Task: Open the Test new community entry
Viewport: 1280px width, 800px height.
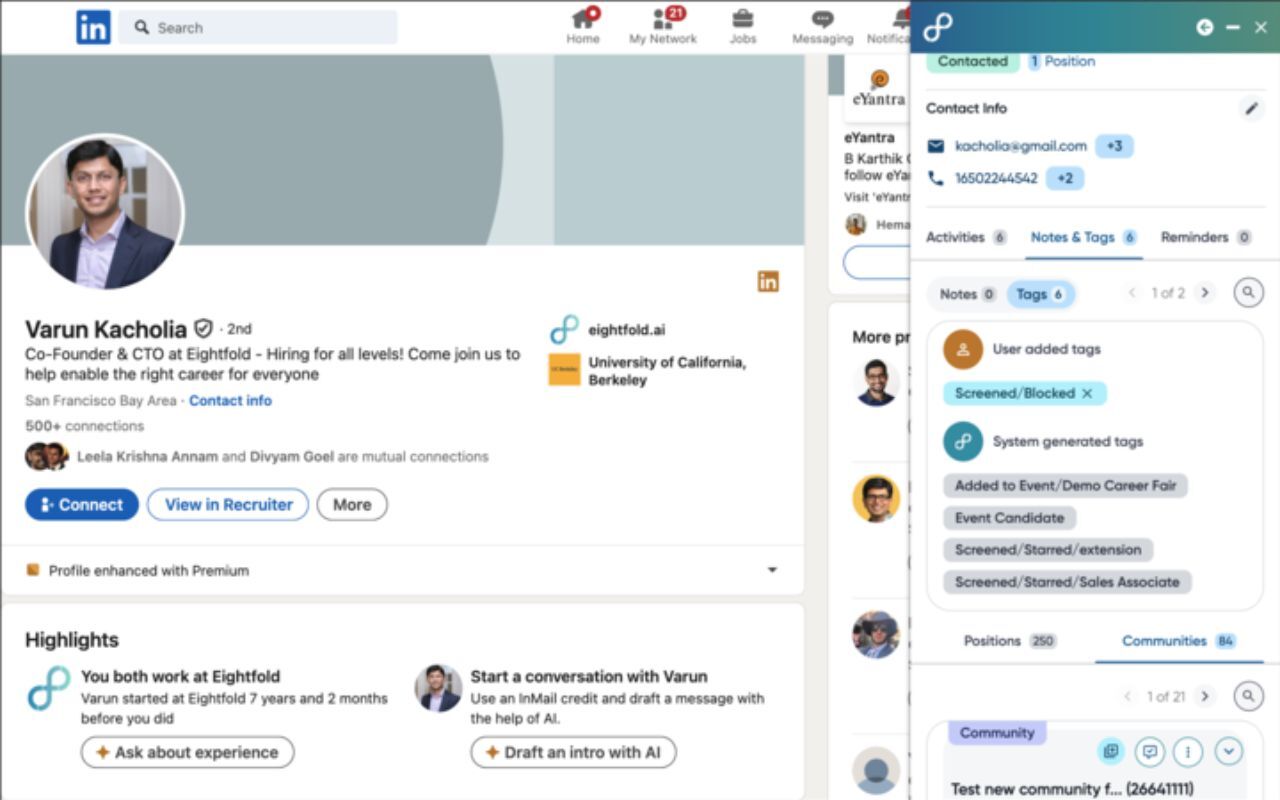Action: coord(1072,789)
